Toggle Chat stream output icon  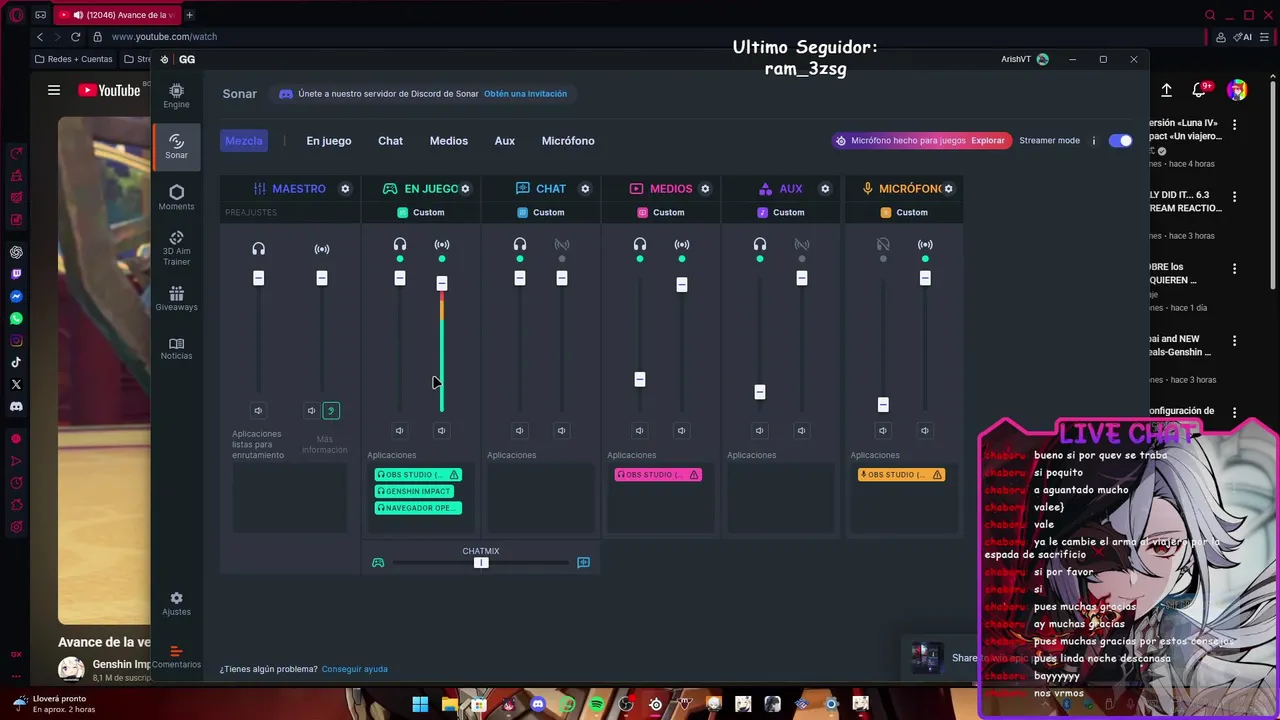(x=562, y=245)
